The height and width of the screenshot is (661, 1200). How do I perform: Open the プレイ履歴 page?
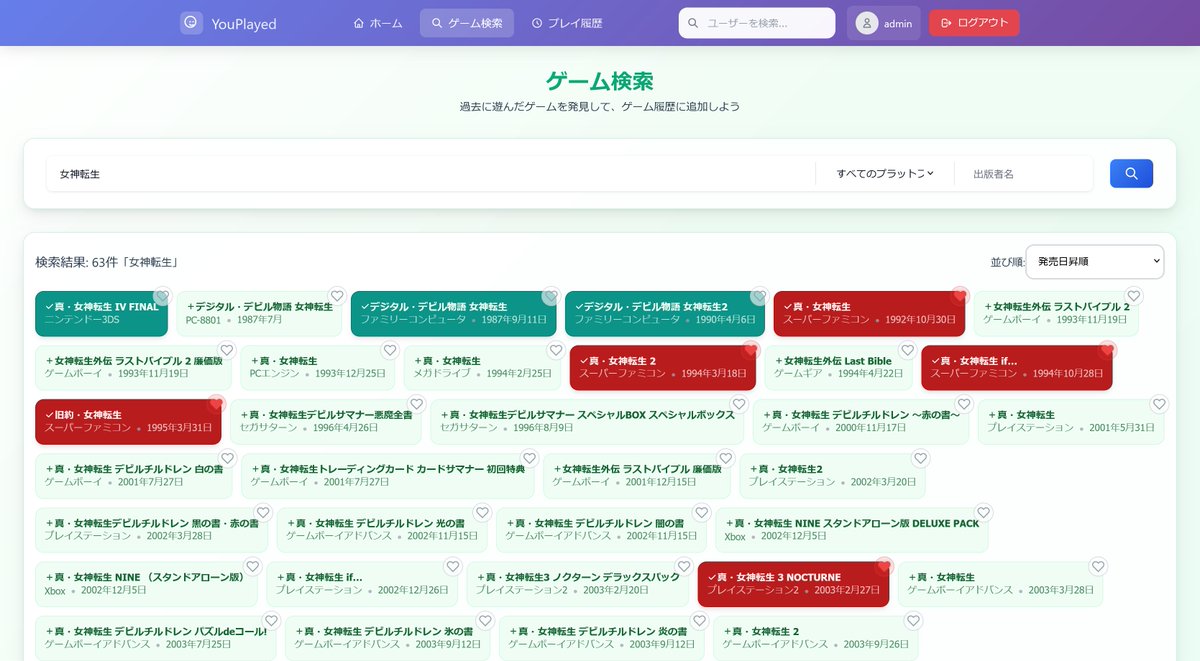click(567, 23)
